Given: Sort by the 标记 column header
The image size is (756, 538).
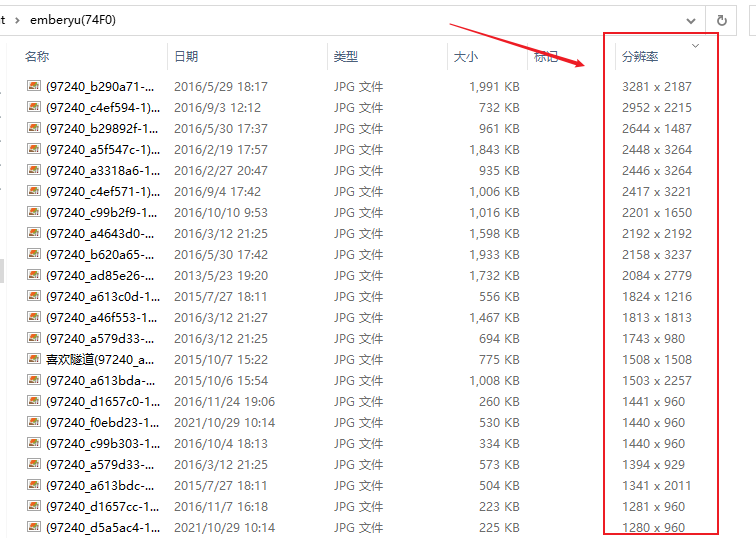Looking at the screenshot, I should click(x=546, y=56).
